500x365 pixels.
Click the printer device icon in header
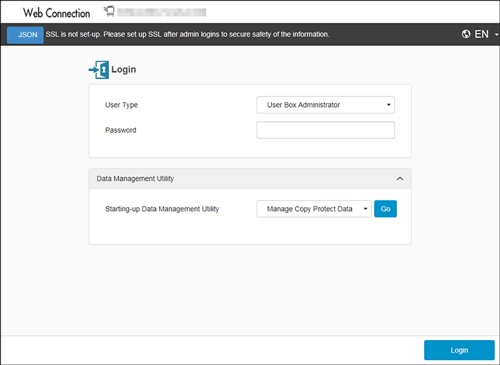pyautogui.click(x=109, y=11)
